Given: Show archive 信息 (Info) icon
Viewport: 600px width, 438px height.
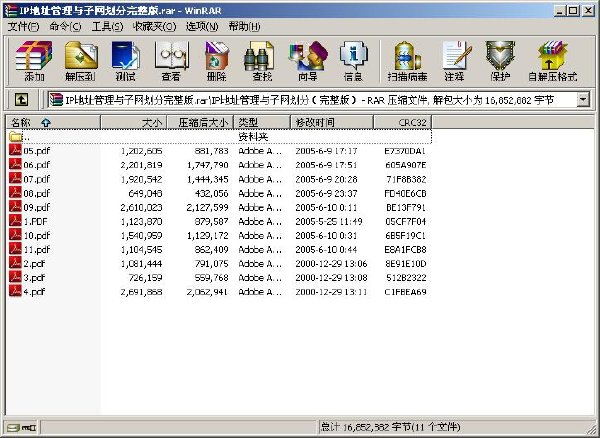Looking at the screenshot, I should [353, 56].
